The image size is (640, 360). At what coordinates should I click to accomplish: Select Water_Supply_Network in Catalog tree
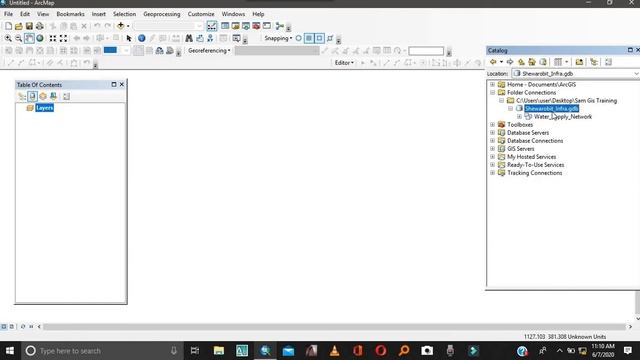pyautogui.click(x=562, y=117)
